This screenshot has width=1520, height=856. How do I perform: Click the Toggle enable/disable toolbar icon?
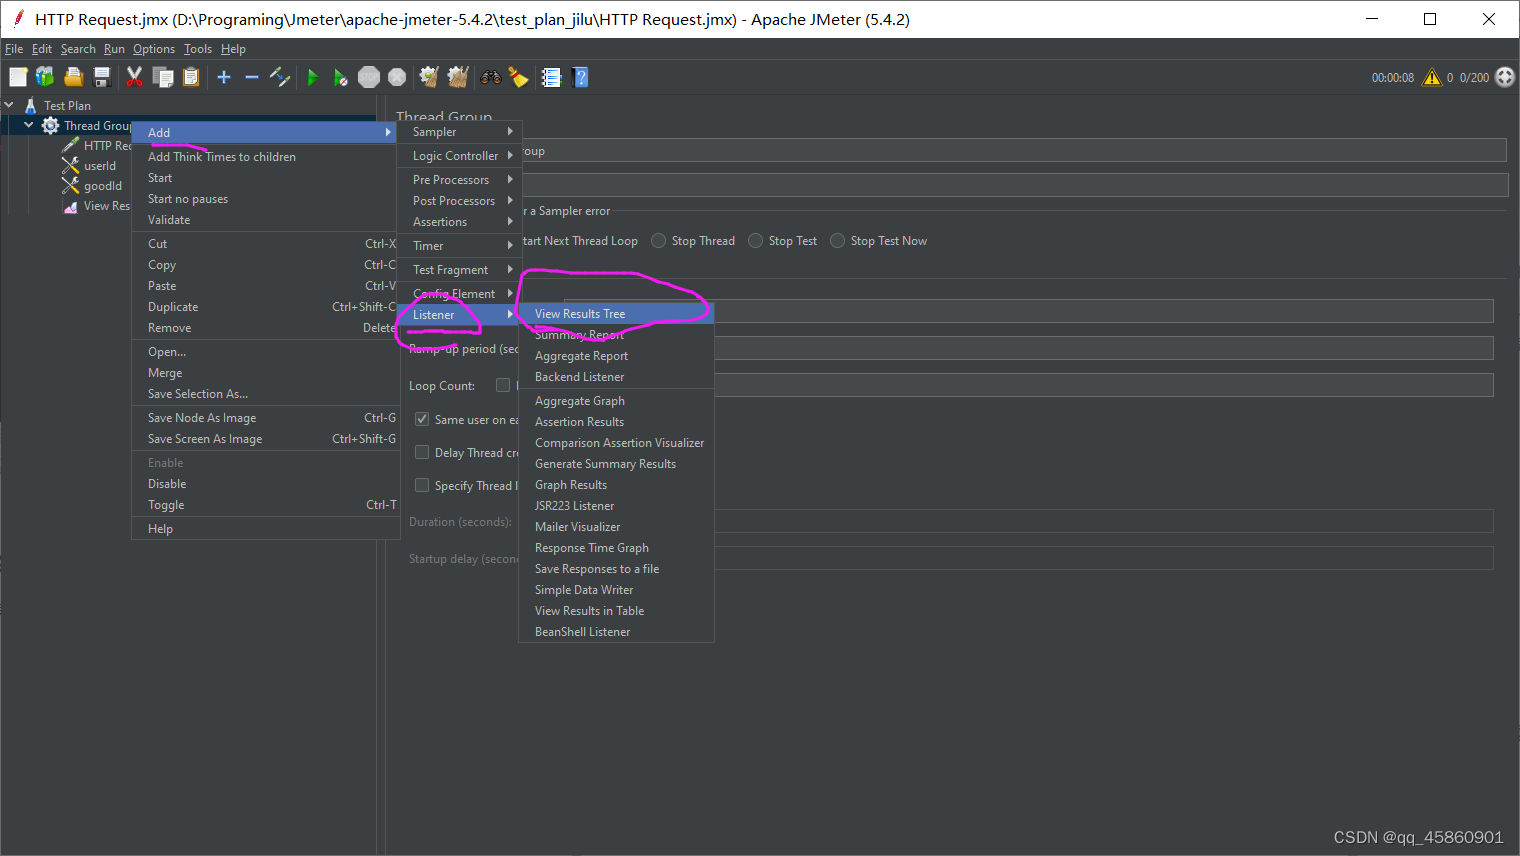280,77
